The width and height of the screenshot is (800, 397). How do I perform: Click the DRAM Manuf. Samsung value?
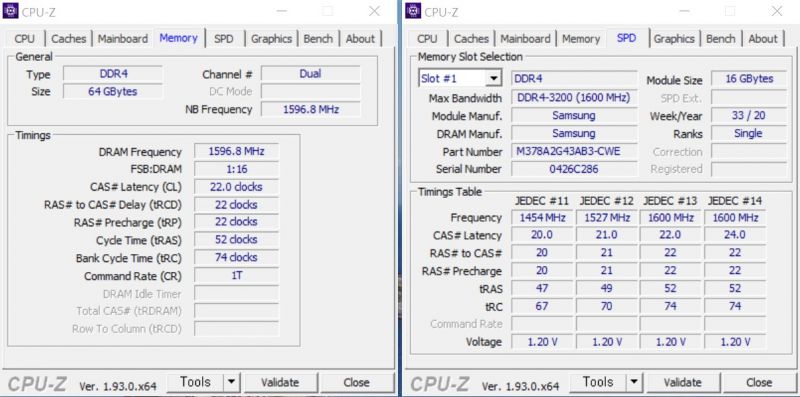(574, 133)
